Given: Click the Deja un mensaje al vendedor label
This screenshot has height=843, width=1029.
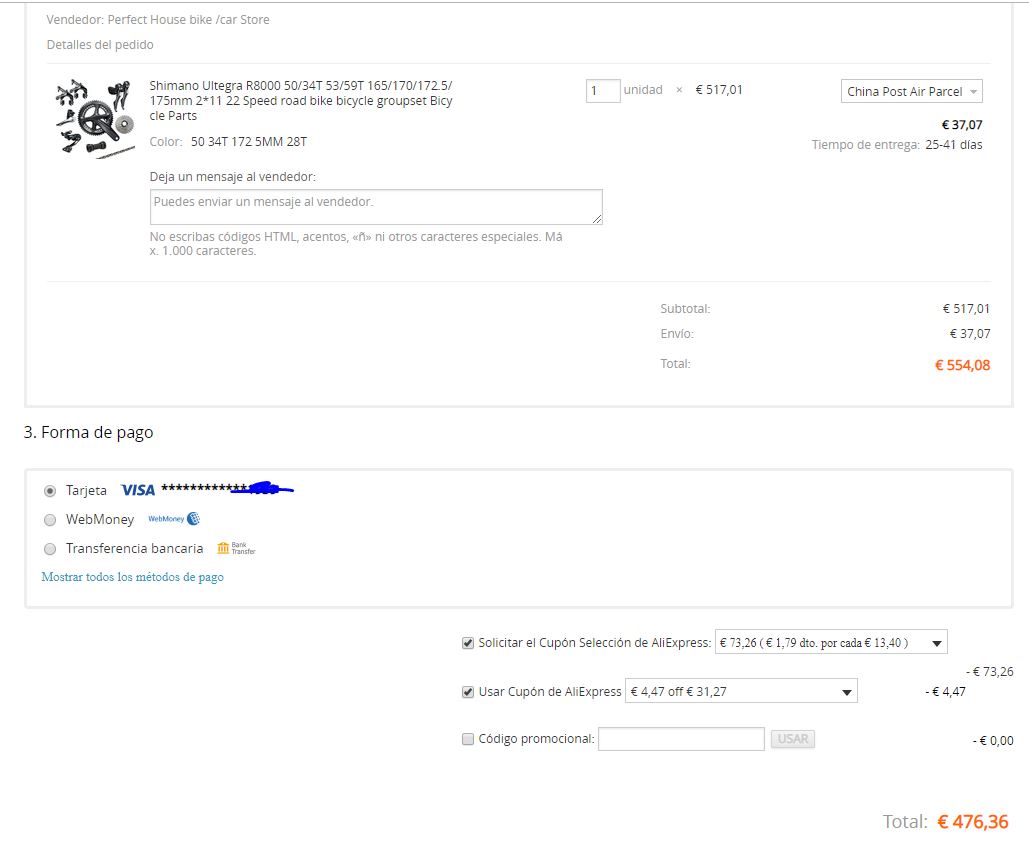Looking at the screenshot, I should 232,176.
